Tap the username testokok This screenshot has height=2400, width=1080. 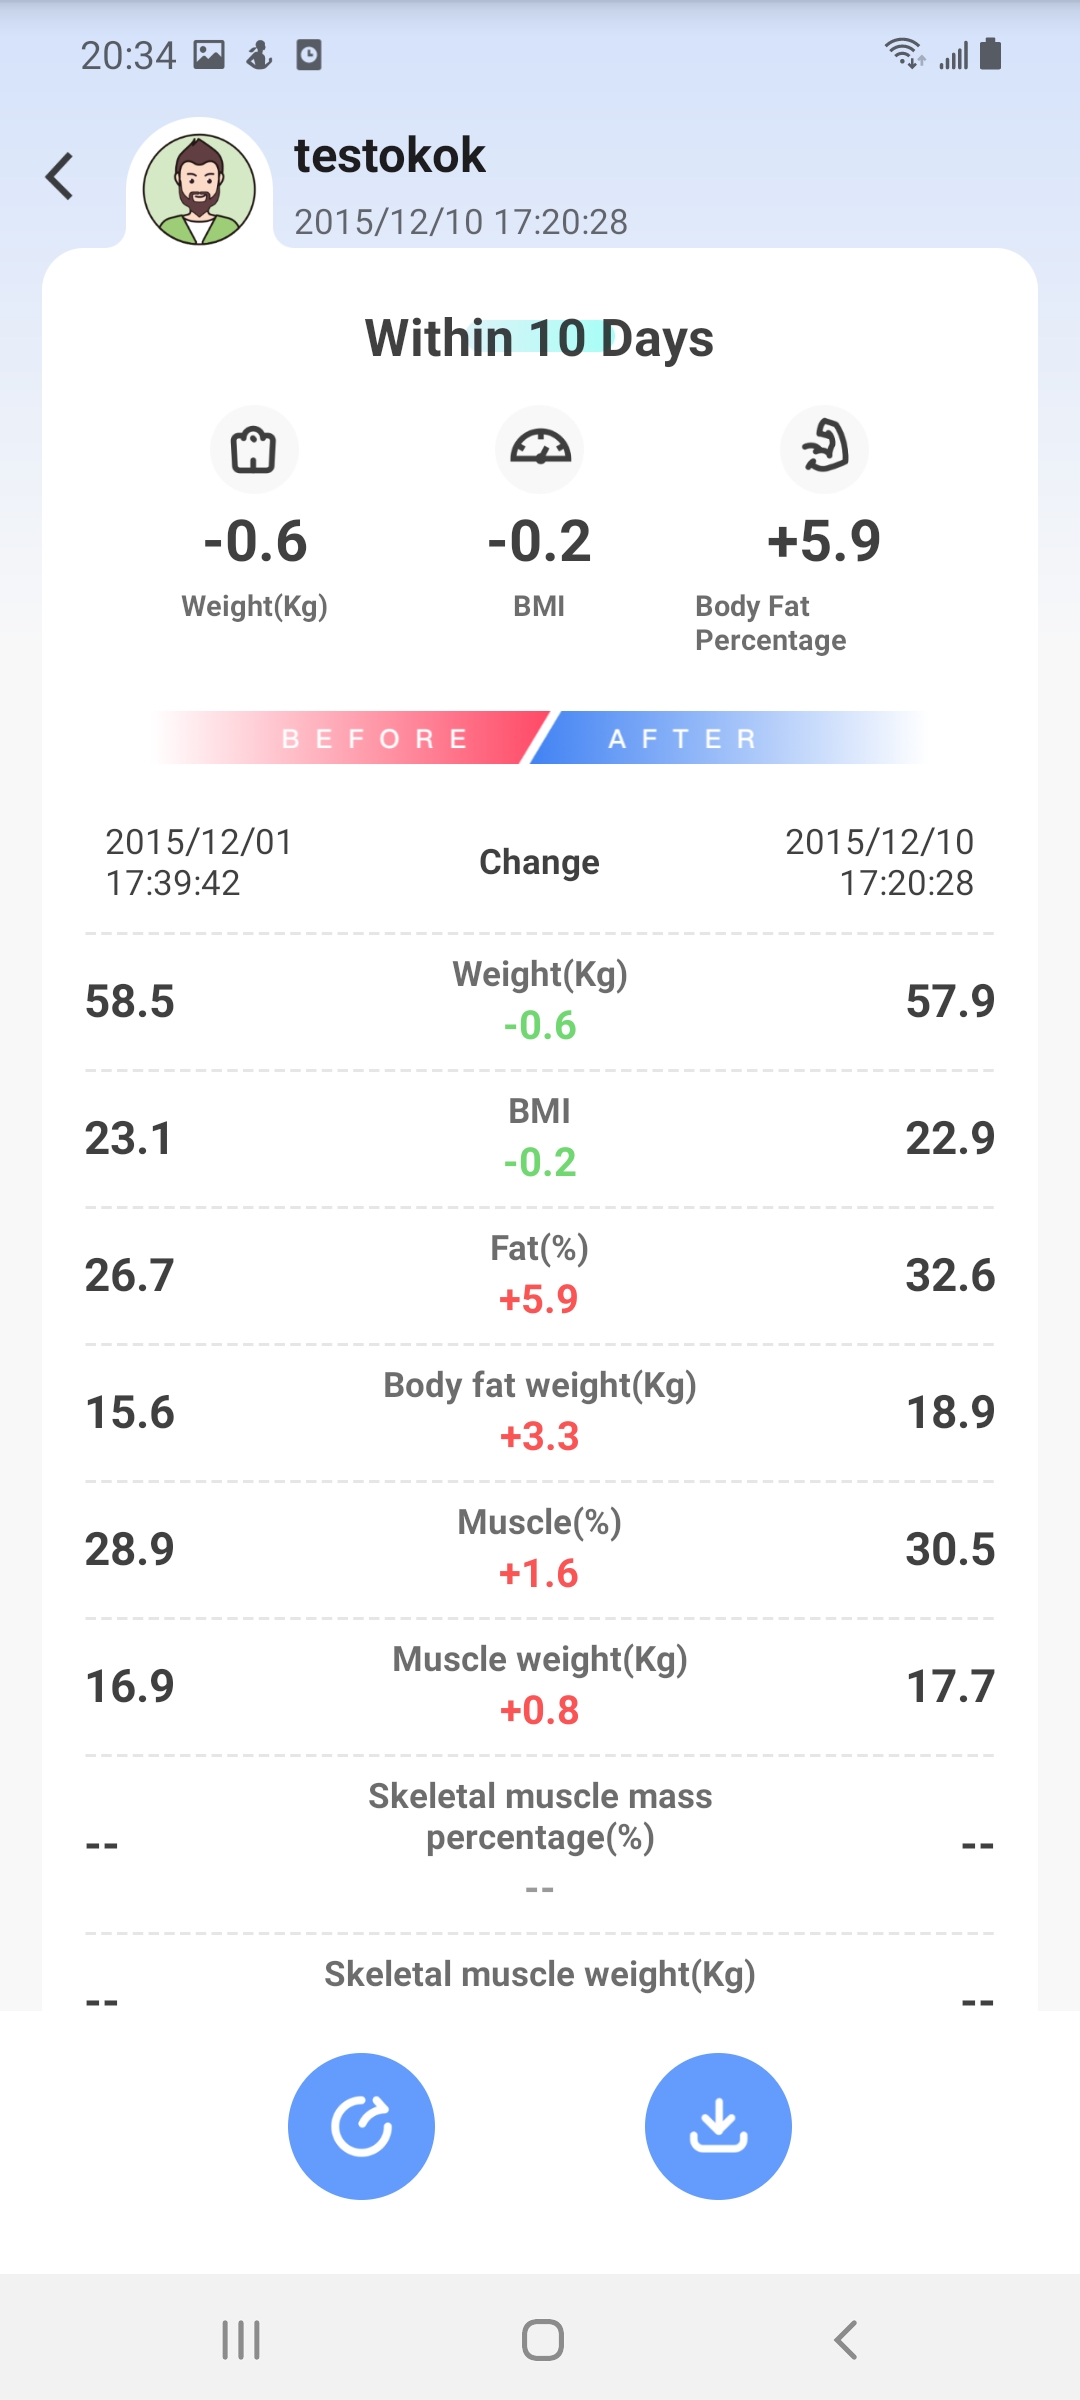[x=390, y=156]
